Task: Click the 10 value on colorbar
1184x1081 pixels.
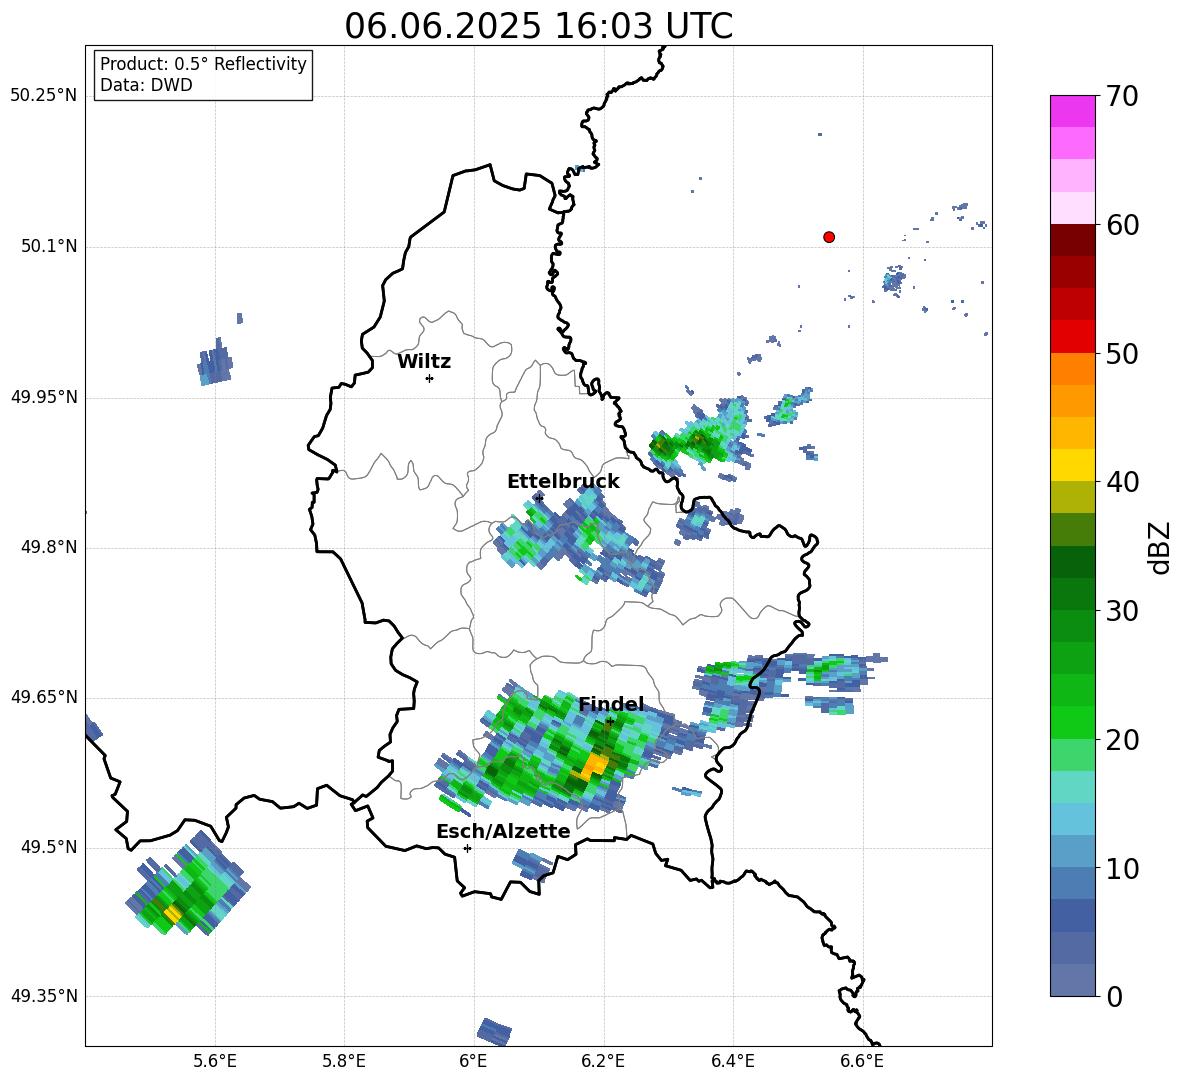Action: [1122, 869]
